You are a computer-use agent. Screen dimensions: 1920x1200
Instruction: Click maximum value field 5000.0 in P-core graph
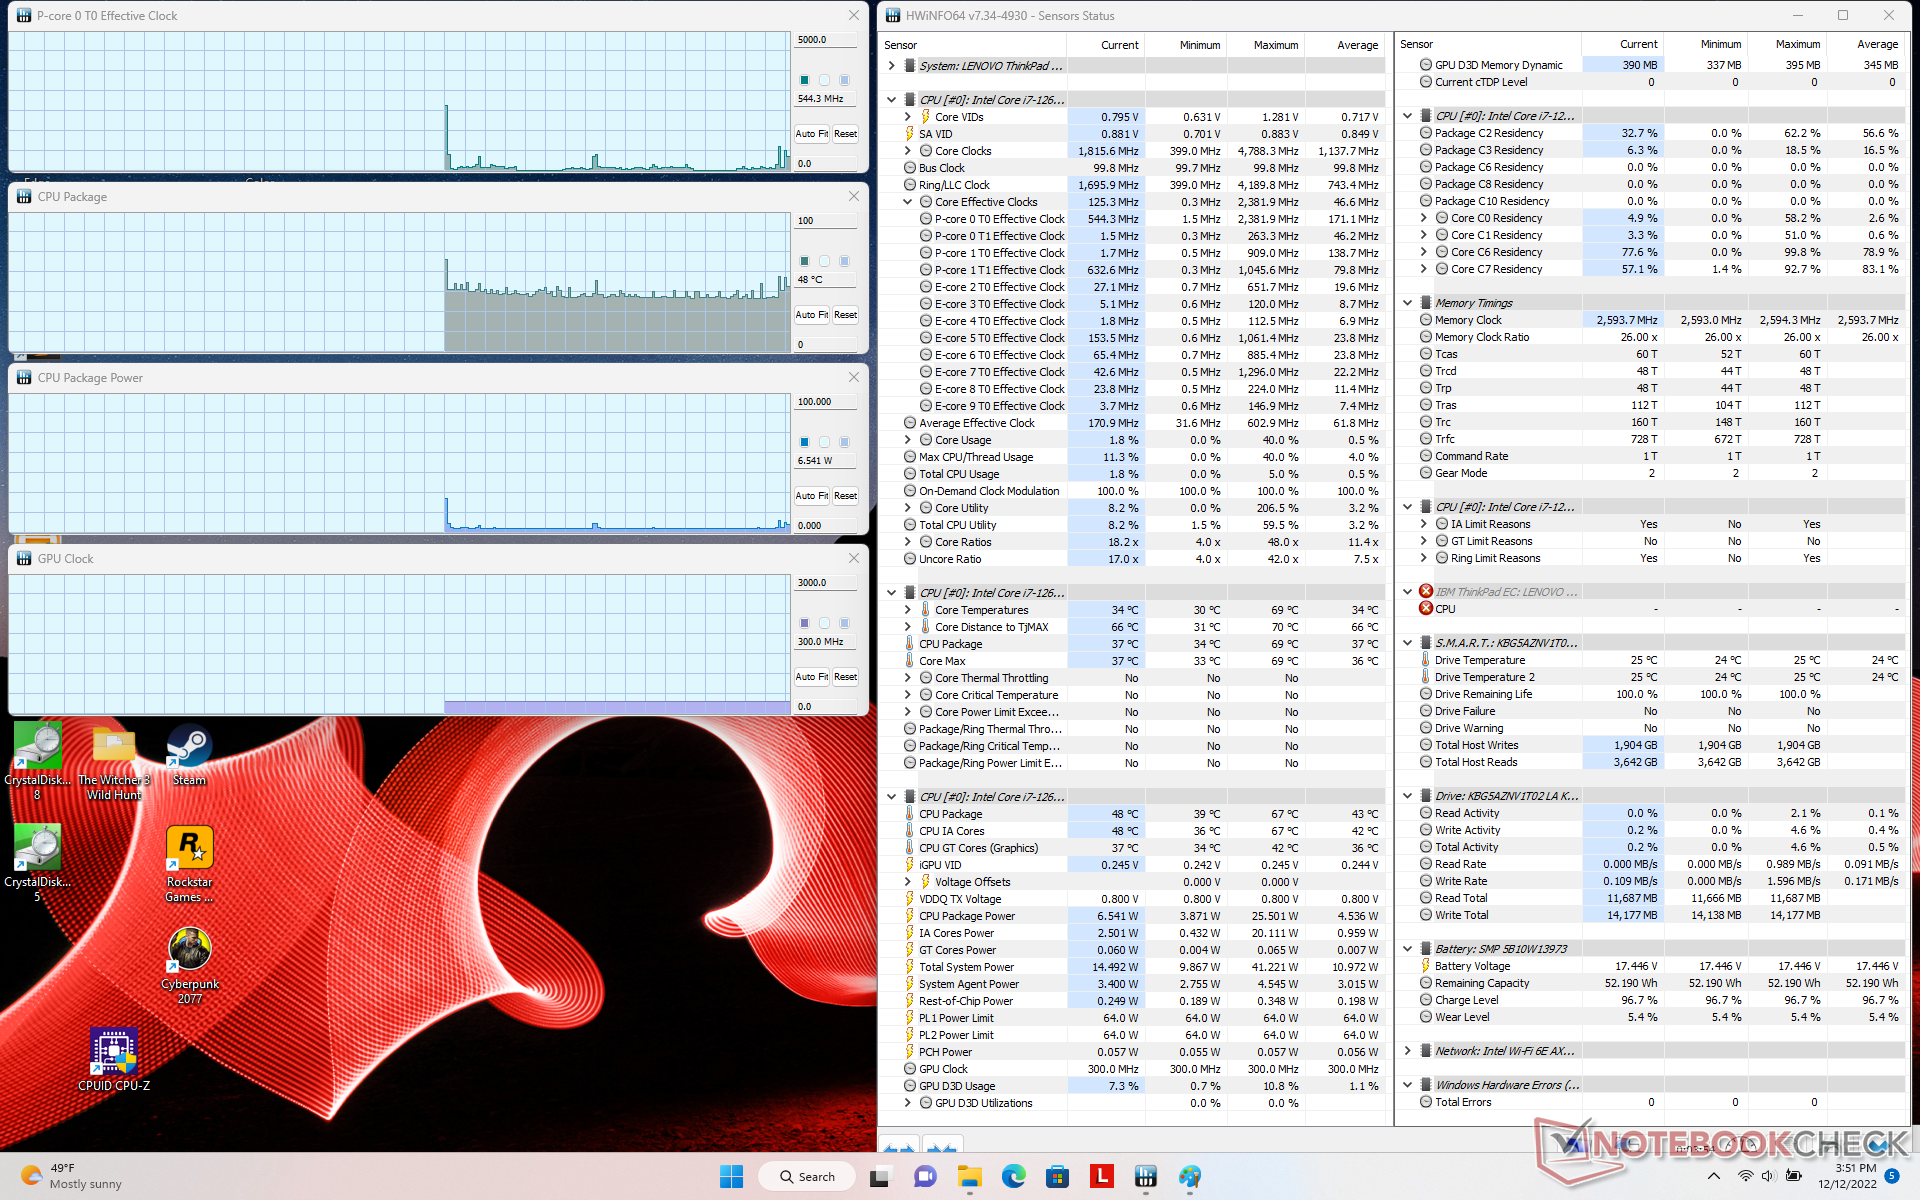point(824,40)
